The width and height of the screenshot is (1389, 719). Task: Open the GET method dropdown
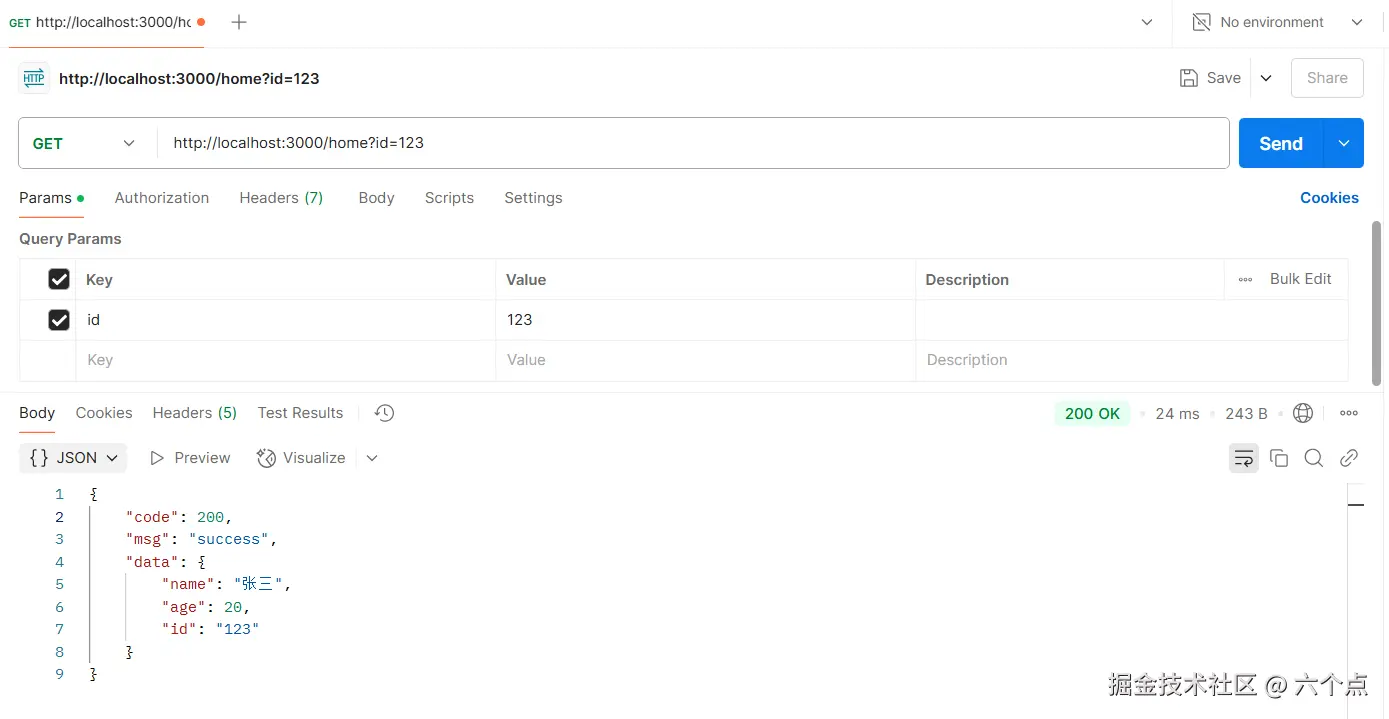pyautogui.click(x=87, y=143)
